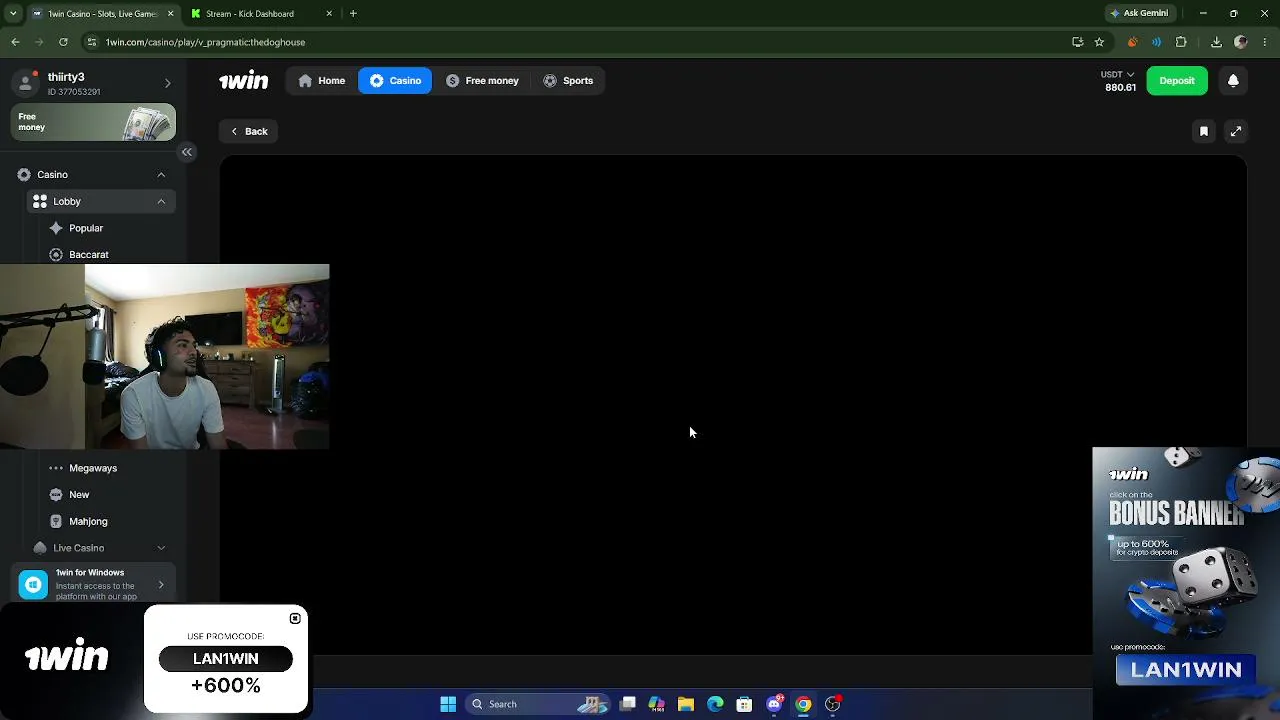Open Chrome downloads
This screenshot has width=1280, height=720.
pos(1216,42)
